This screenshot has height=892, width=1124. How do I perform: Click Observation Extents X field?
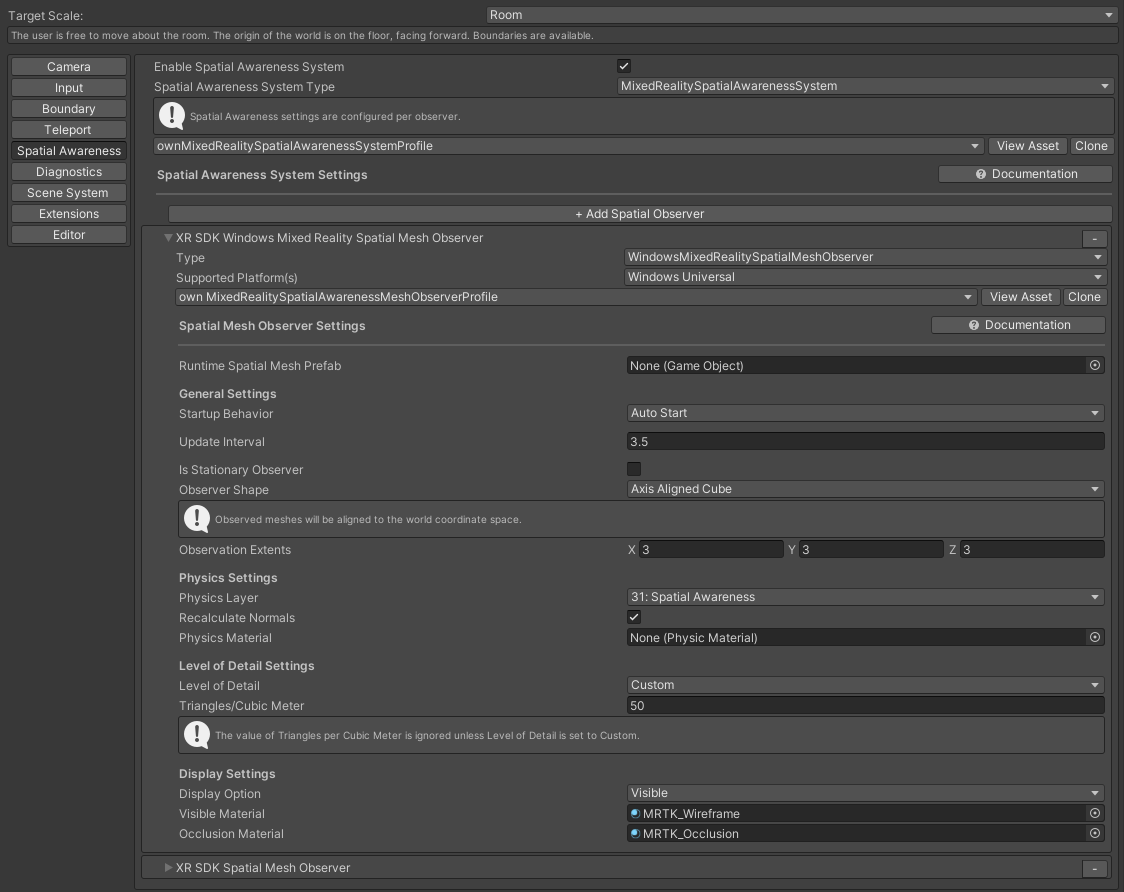[711, 549]
